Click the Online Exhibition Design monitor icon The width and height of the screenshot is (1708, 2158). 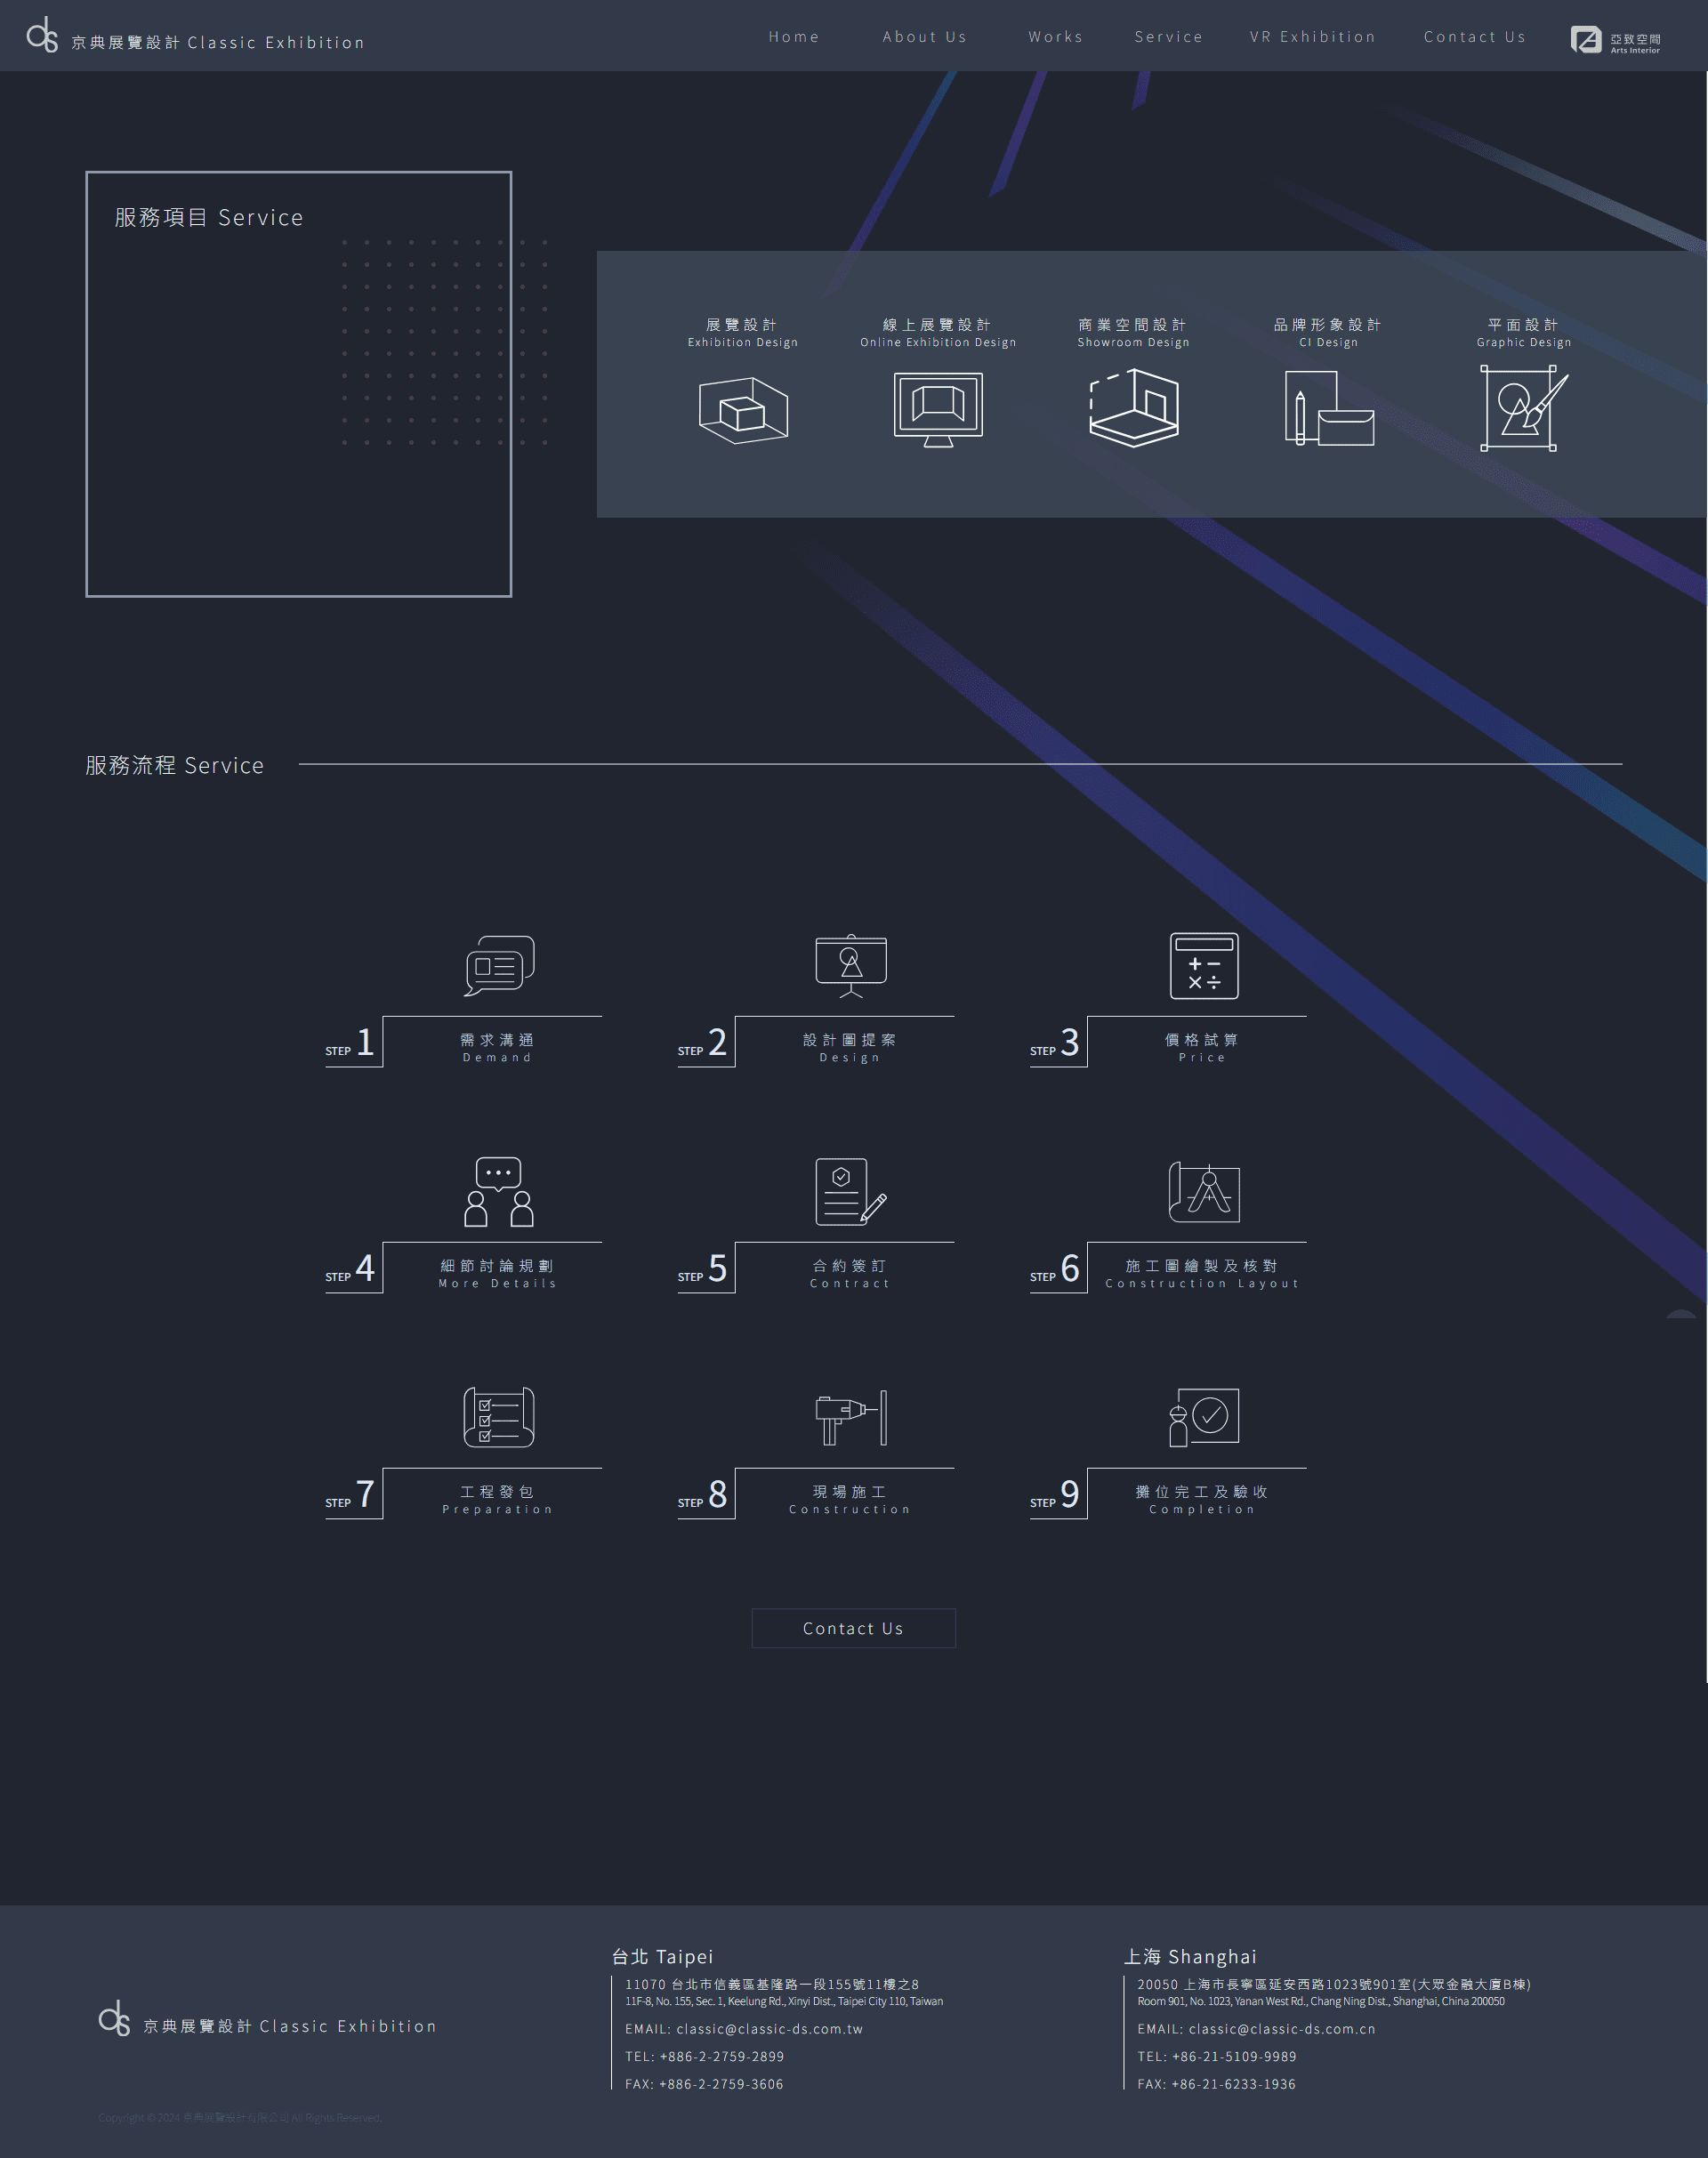click(x=938, y=410)
